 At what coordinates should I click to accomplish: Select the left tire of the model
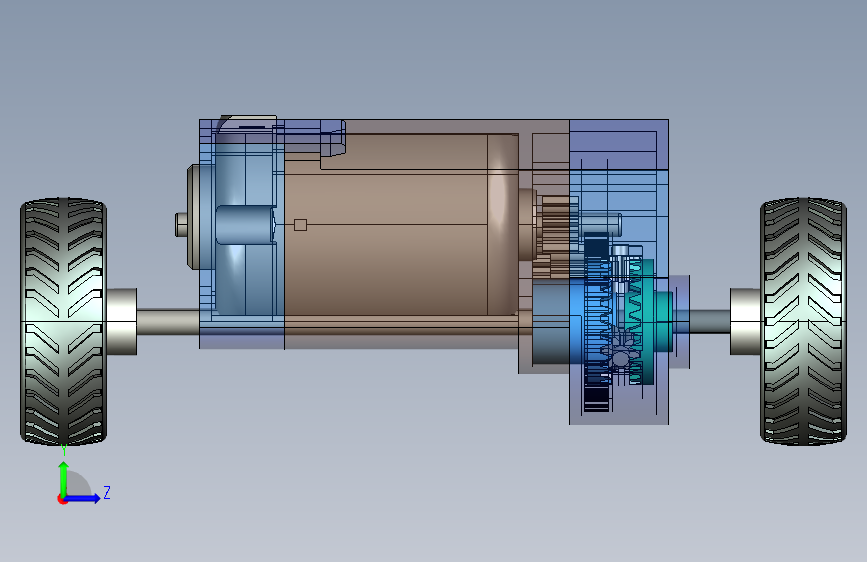tap(63, 321)
